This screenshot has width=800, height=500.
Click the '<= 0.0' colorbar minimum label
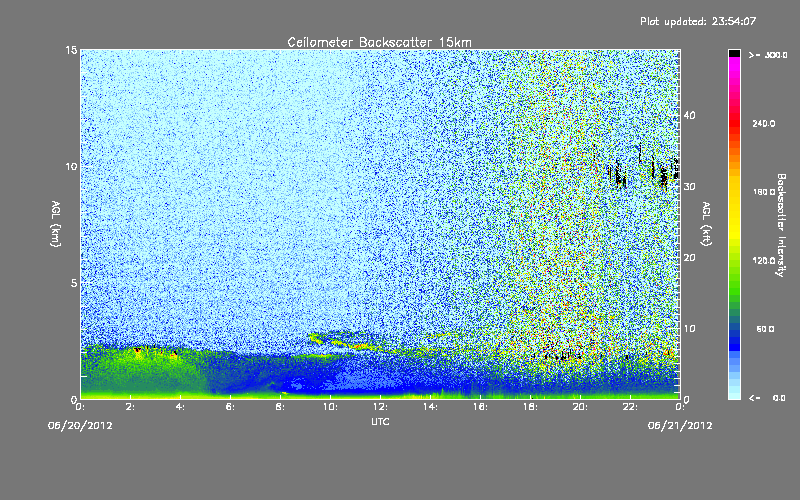coord(767,398)
